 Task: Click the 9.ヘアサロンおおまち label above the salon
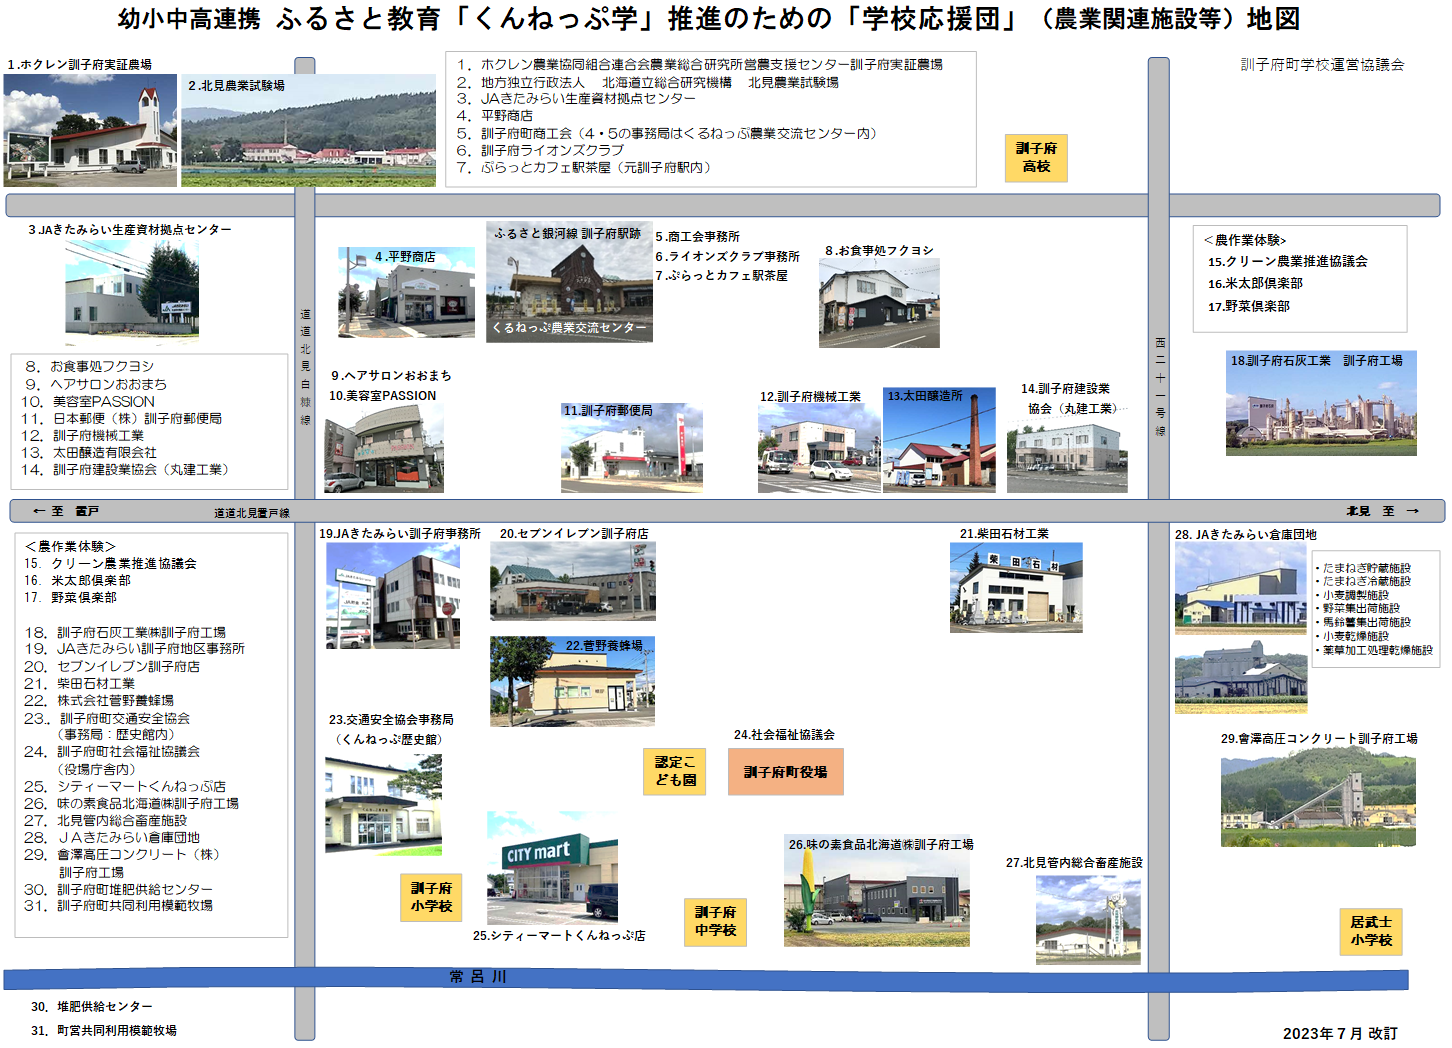(391, 376)
